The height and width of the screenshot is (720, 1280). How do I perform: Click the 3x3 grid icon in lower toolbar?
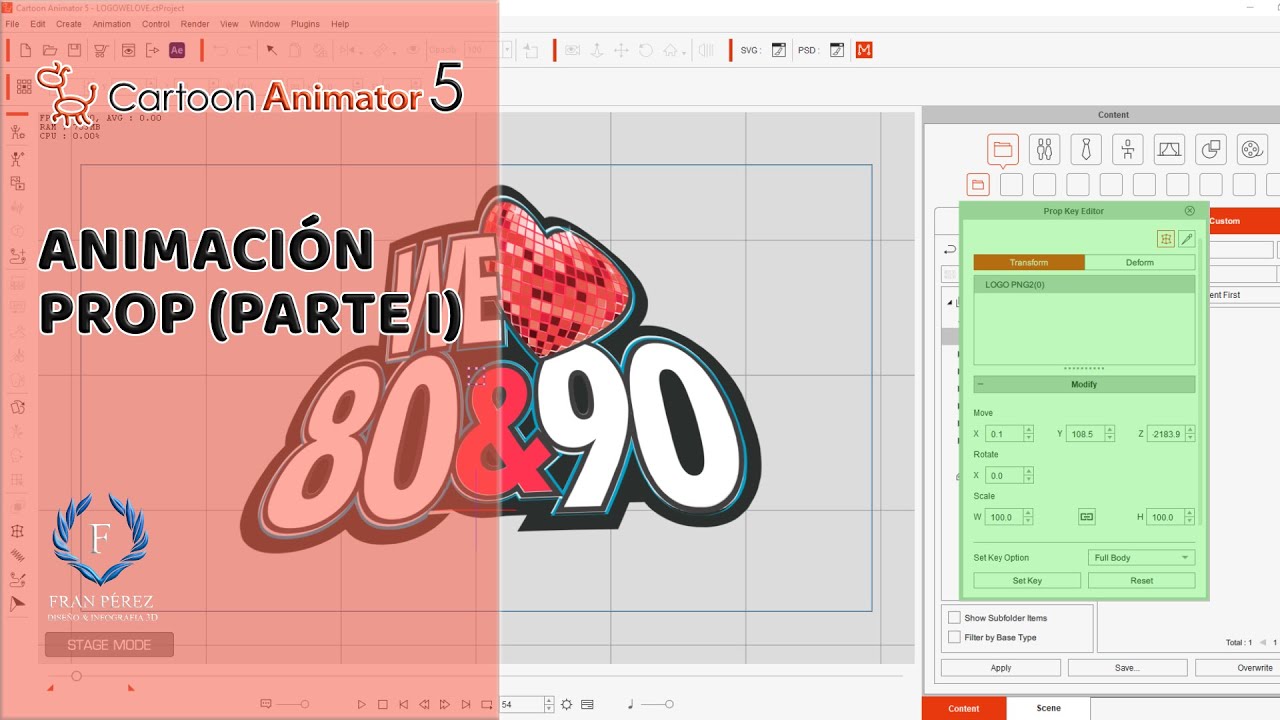coord(23,86)
